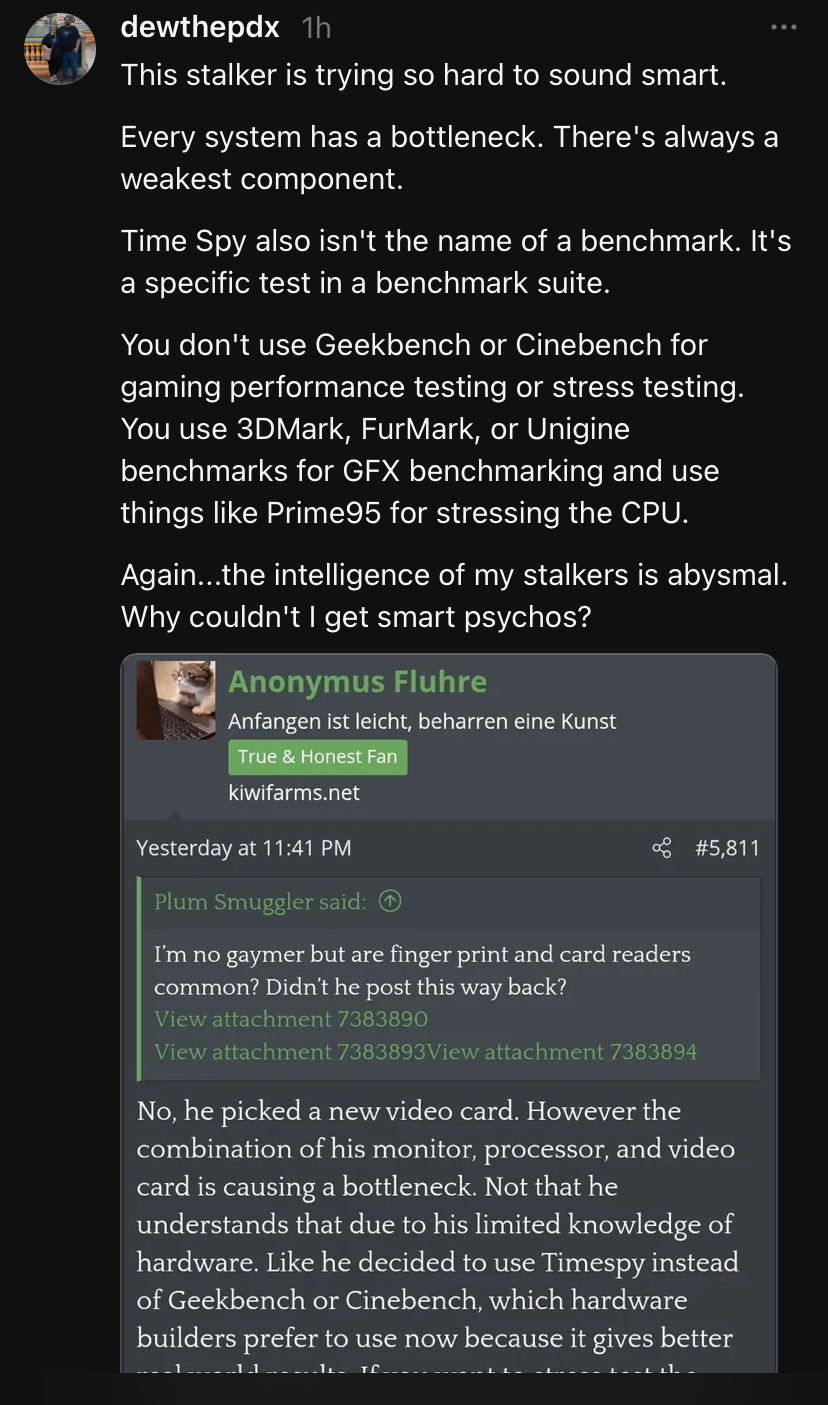The width and height of the screenshot is (828, 1405).
Task: Open post number #5,811 link
Action: 727,848
